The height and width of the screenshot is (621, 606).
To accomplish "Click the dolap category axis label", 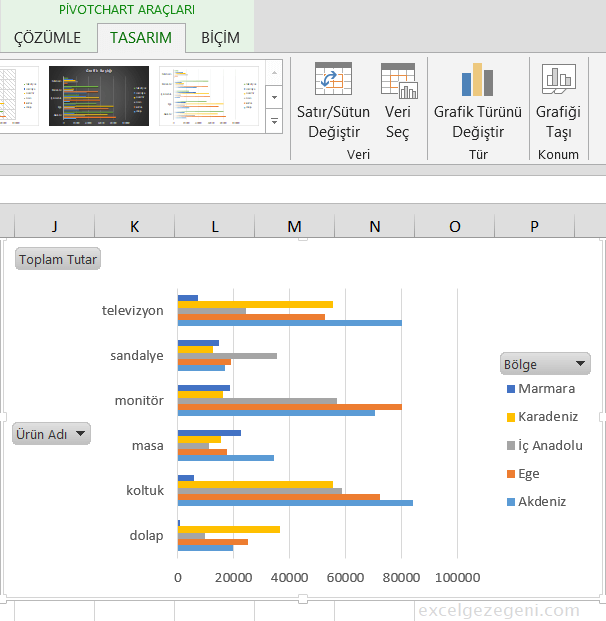I will tap(147, 535).
